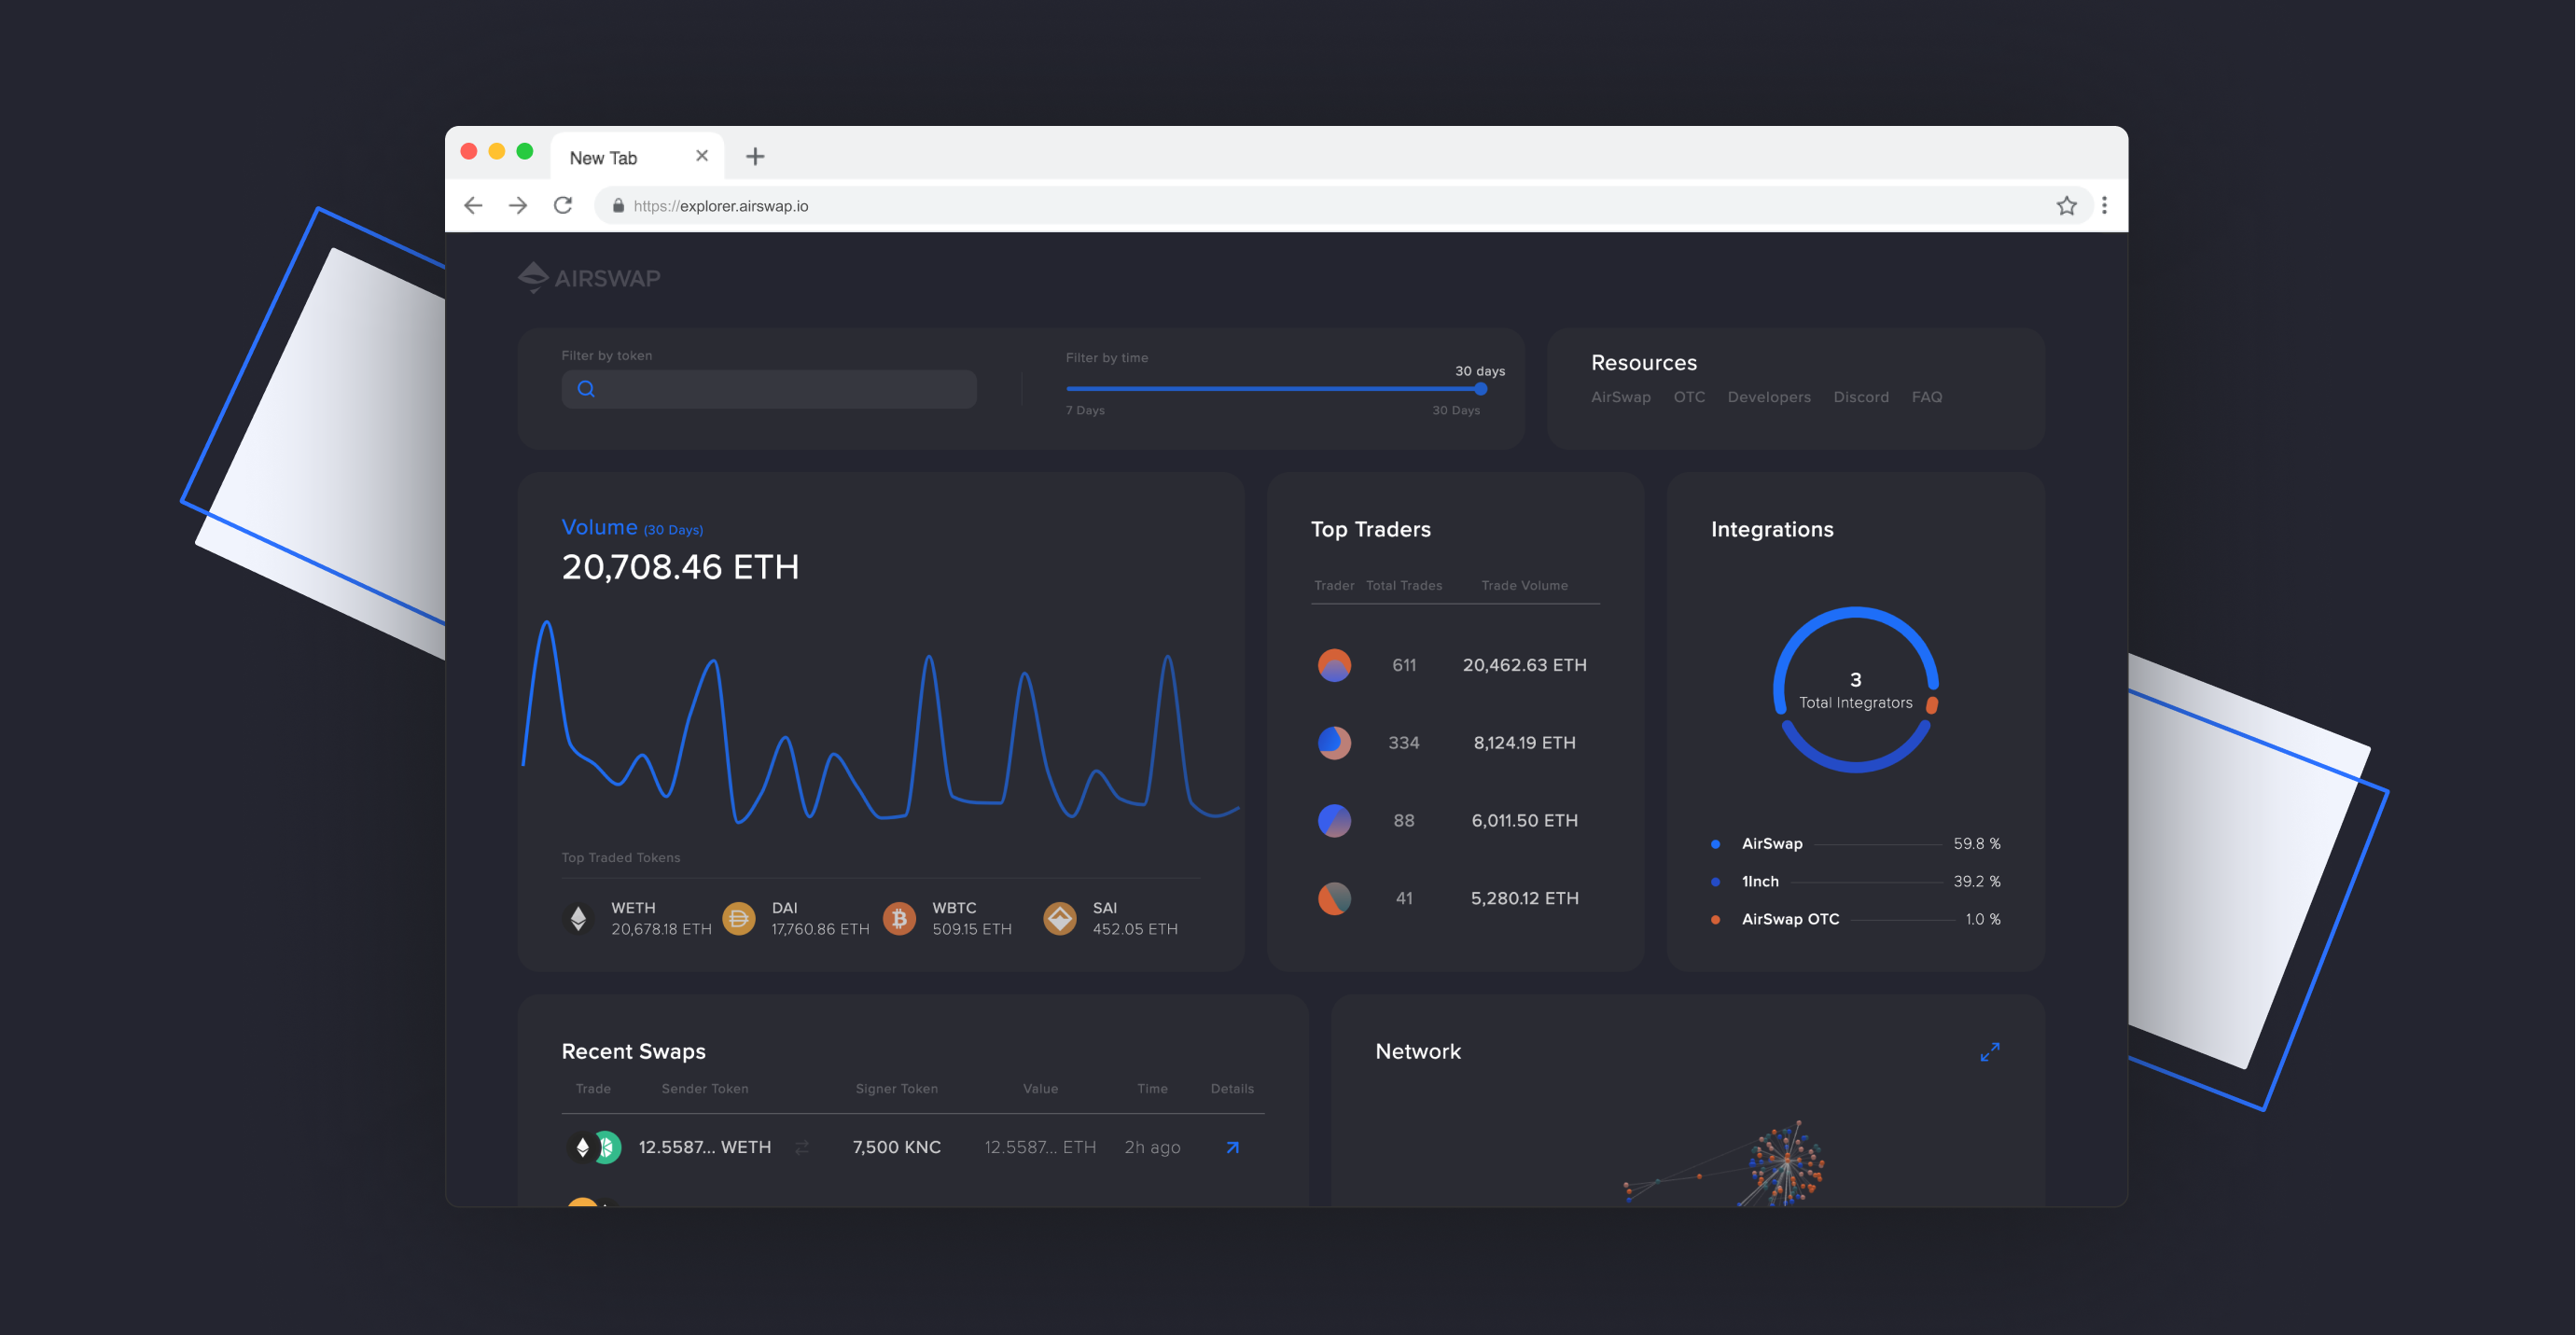Click the 6,011.50 ETH trade volume
The image size is (2576, 1335).
[x=1524, y=821]
